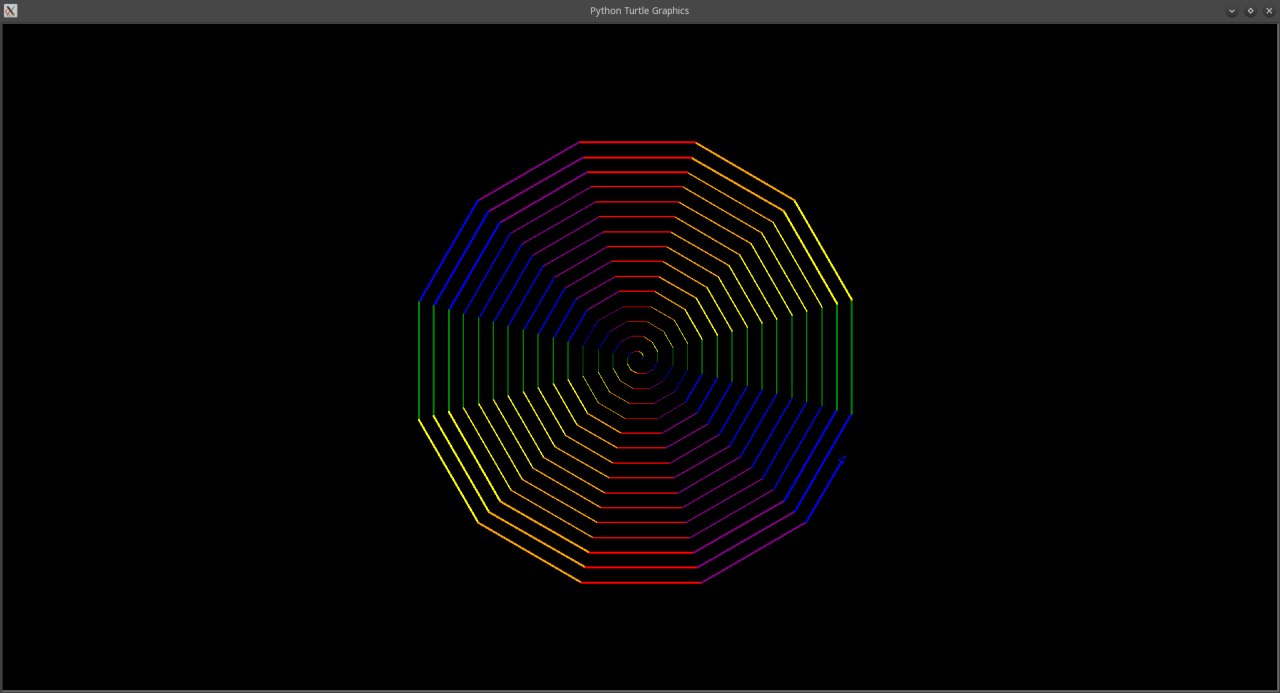This screenshot has height=693, width=1280.
Task: Maximize the Python Turtle Graphics window
Action: click(x=1250, y=11)
